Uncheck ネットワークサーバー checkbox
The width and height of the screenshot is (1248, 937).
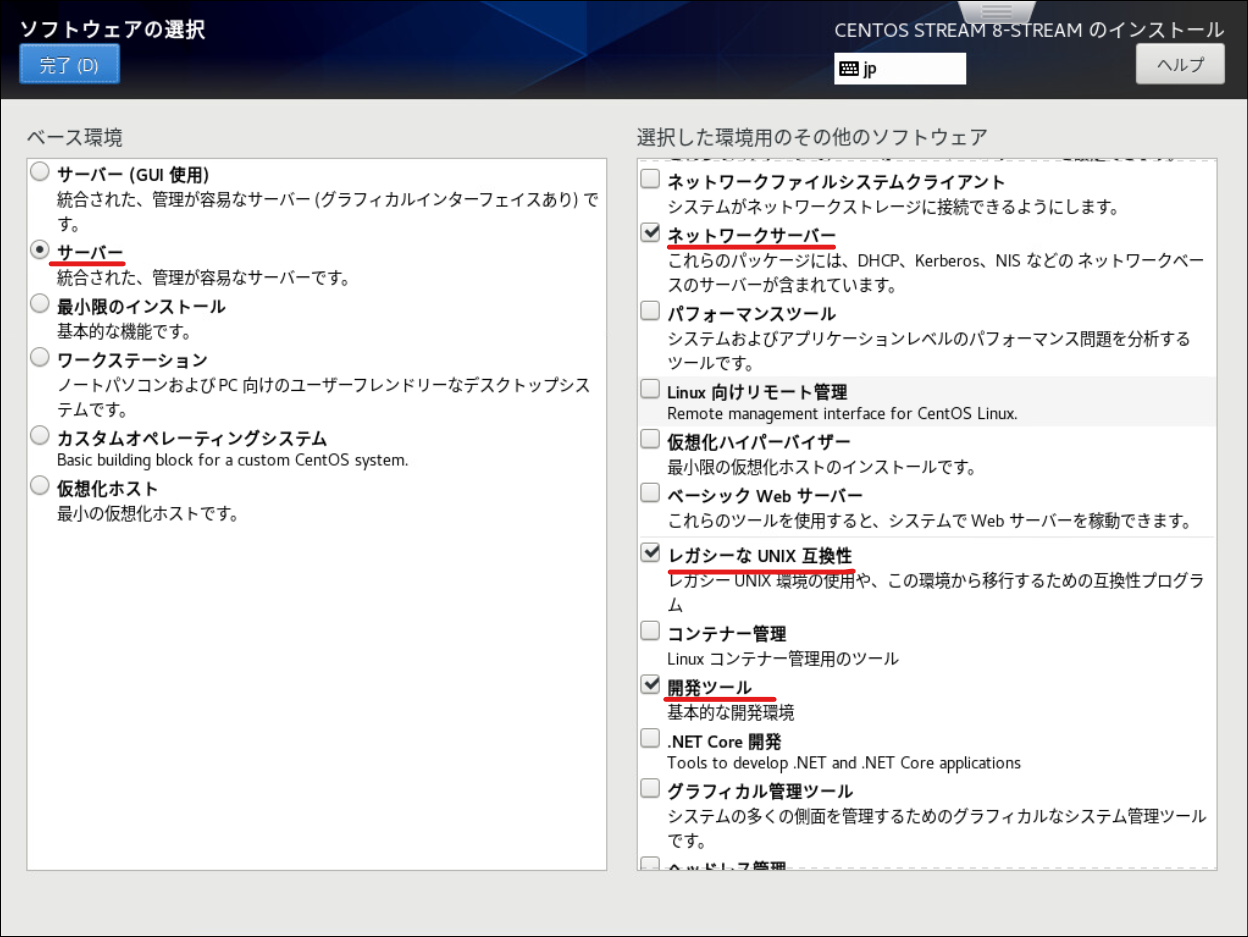tap(650, 233)
